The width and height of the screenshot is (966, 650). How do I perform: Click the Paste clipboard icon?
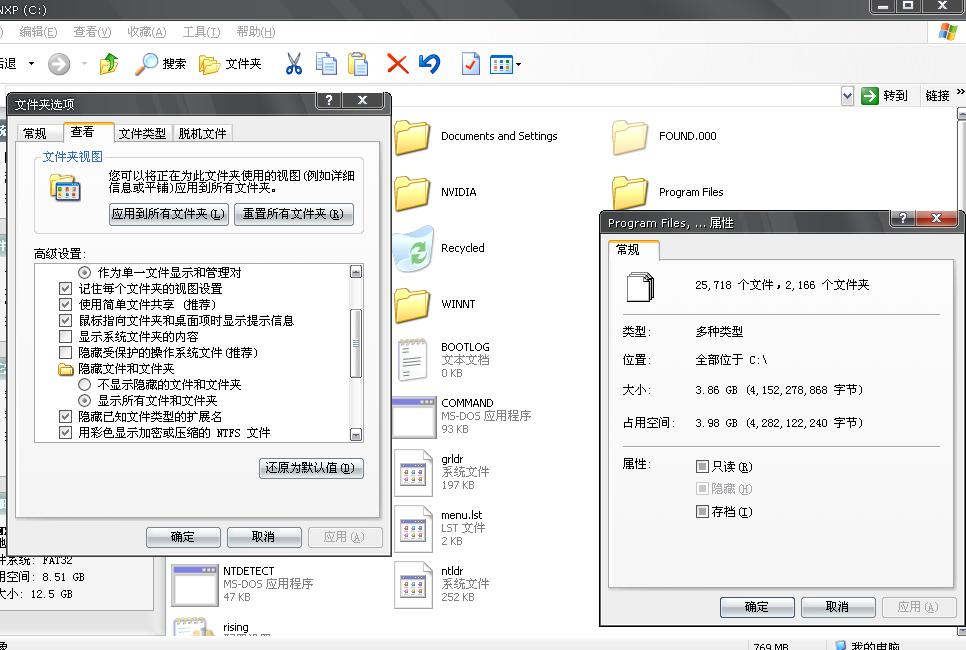(x=358, y=64)
